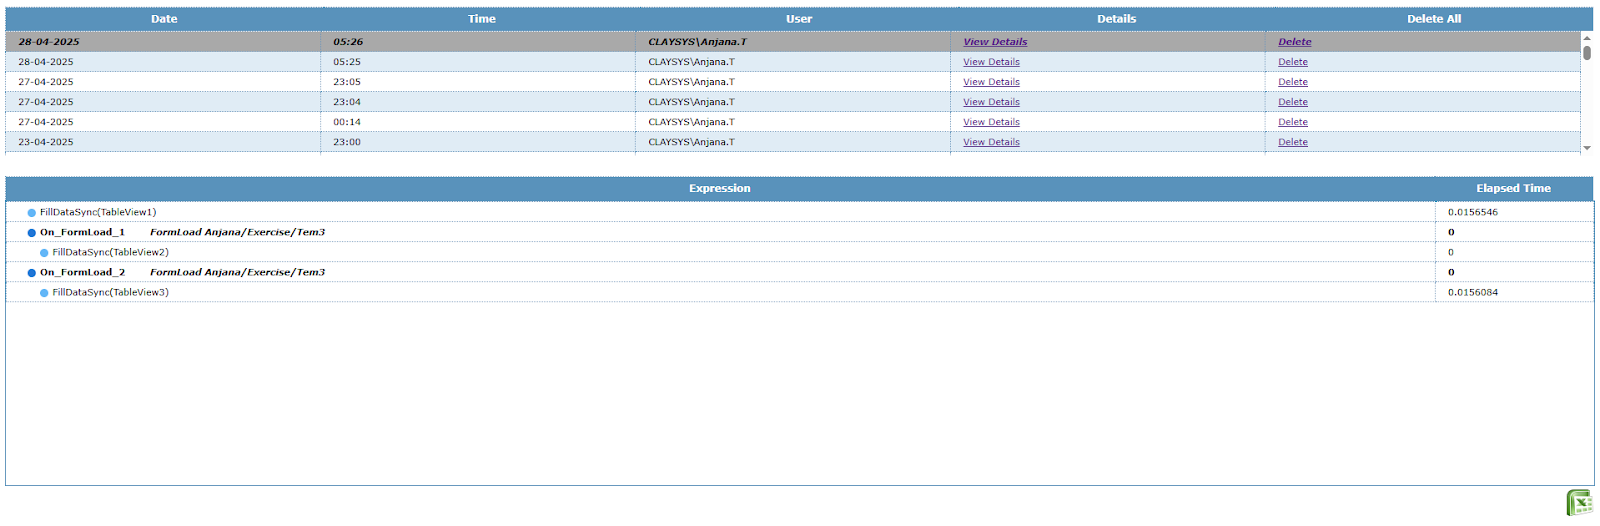Delete the 27-04-2025 23:04 log entry

pyautogui.click(x=1293, y=102)
